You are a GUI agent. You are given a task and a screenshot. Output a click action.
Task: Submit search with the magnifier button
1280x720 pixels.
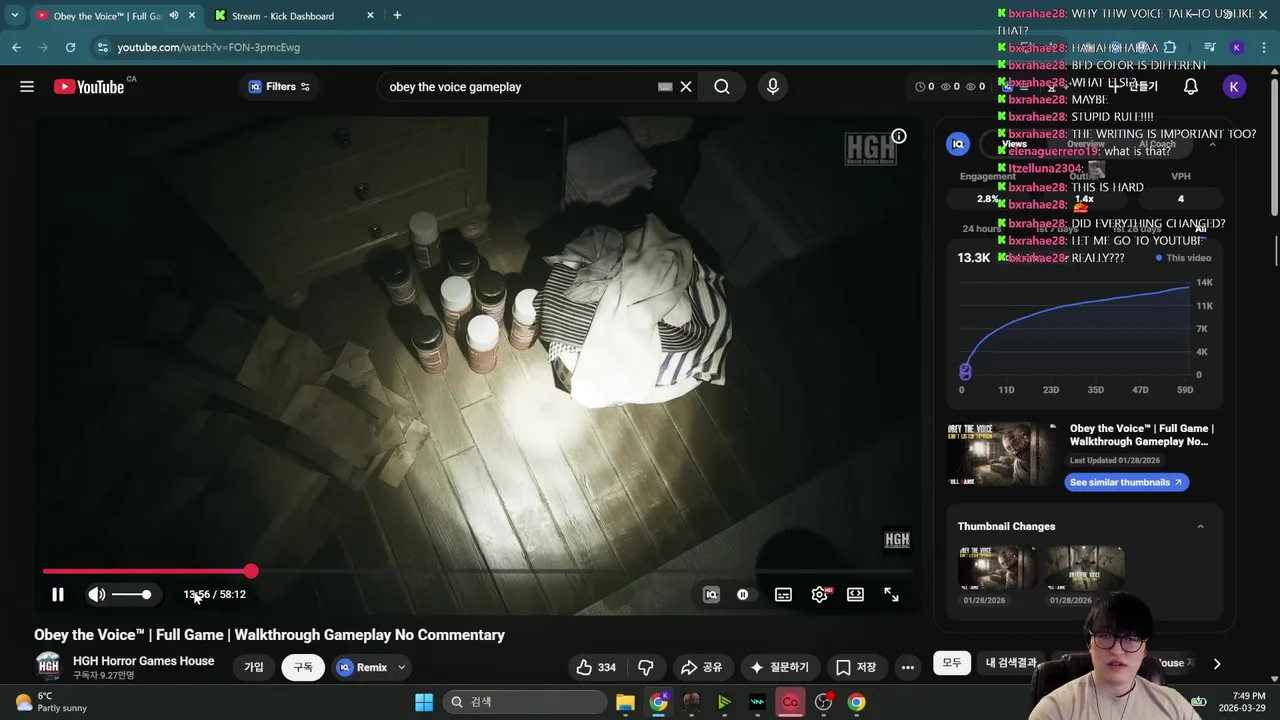coord(722,87)
